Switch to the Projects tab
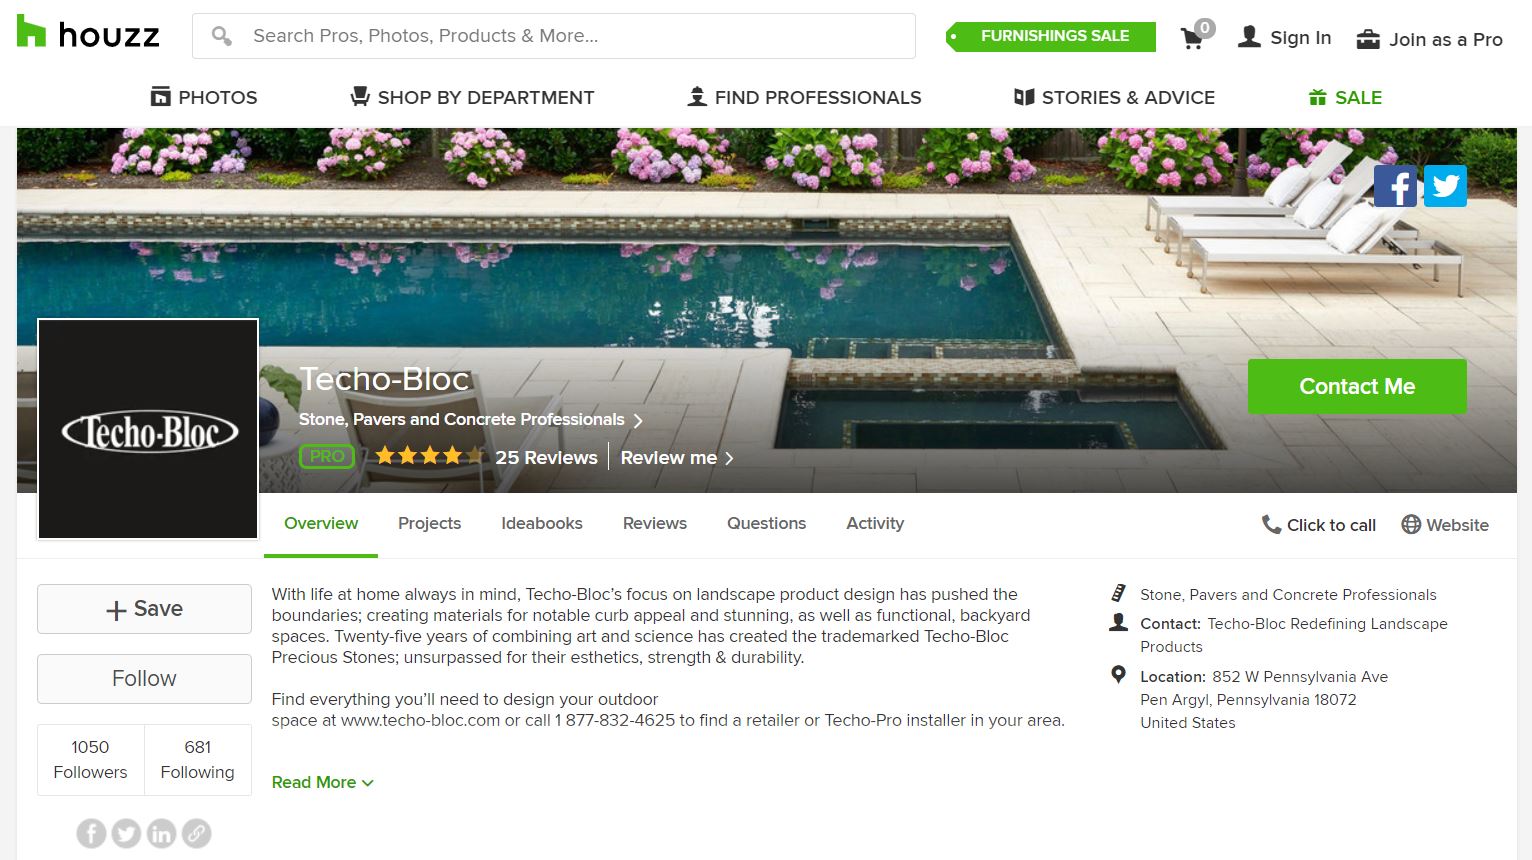The width and height of the screenshot is (1532, 860). [x=429, y=523]
